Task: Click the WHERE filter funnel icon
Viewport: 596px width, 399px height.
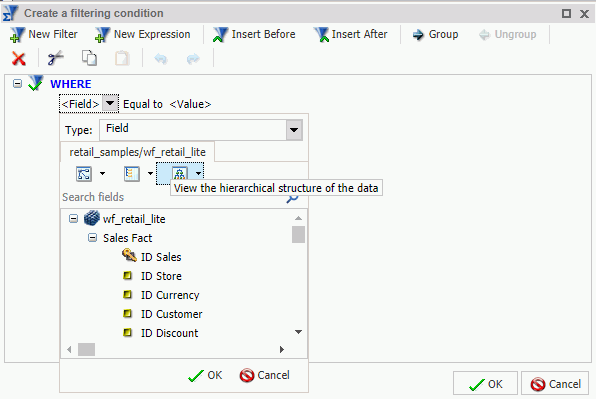Action: click(x=36, y=83)
